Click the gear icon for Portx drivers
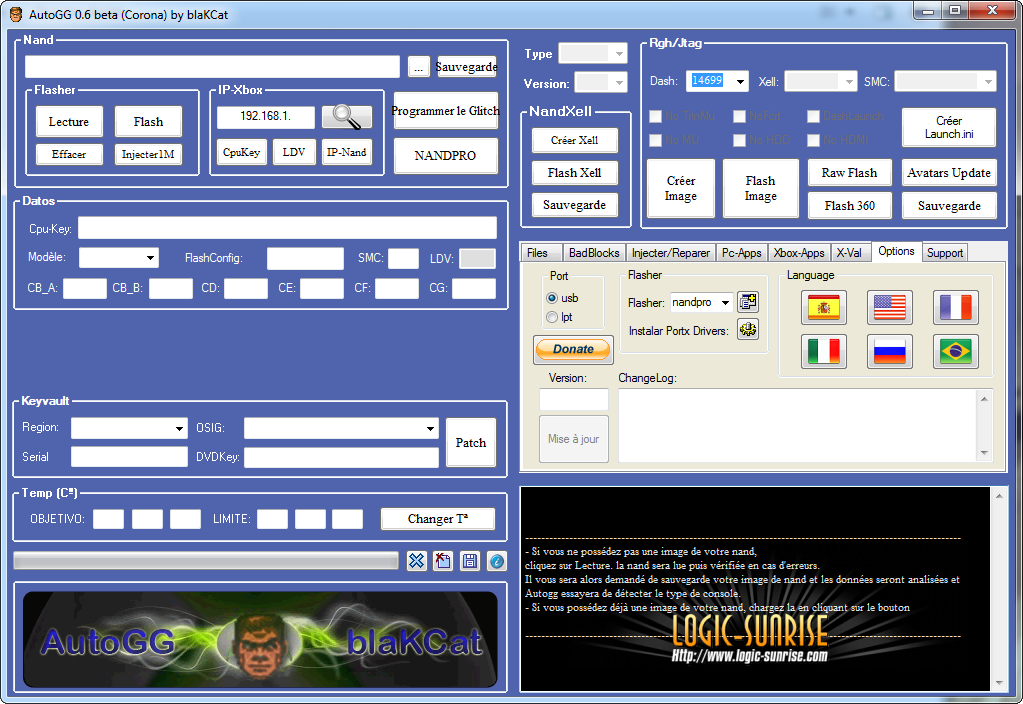 pyautogui.click(x=747, y=329)
